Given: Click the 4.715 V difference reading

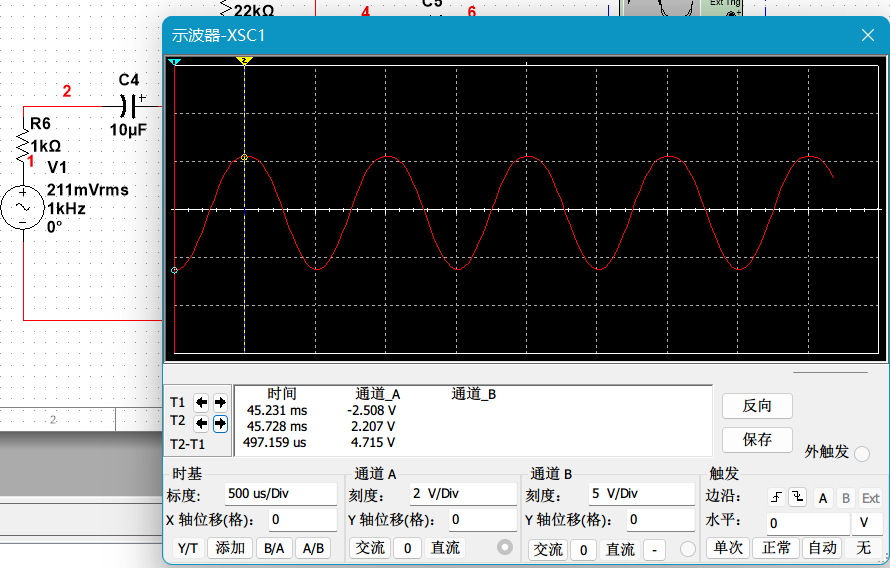Looking at the screenshot, I should (372, 443).
